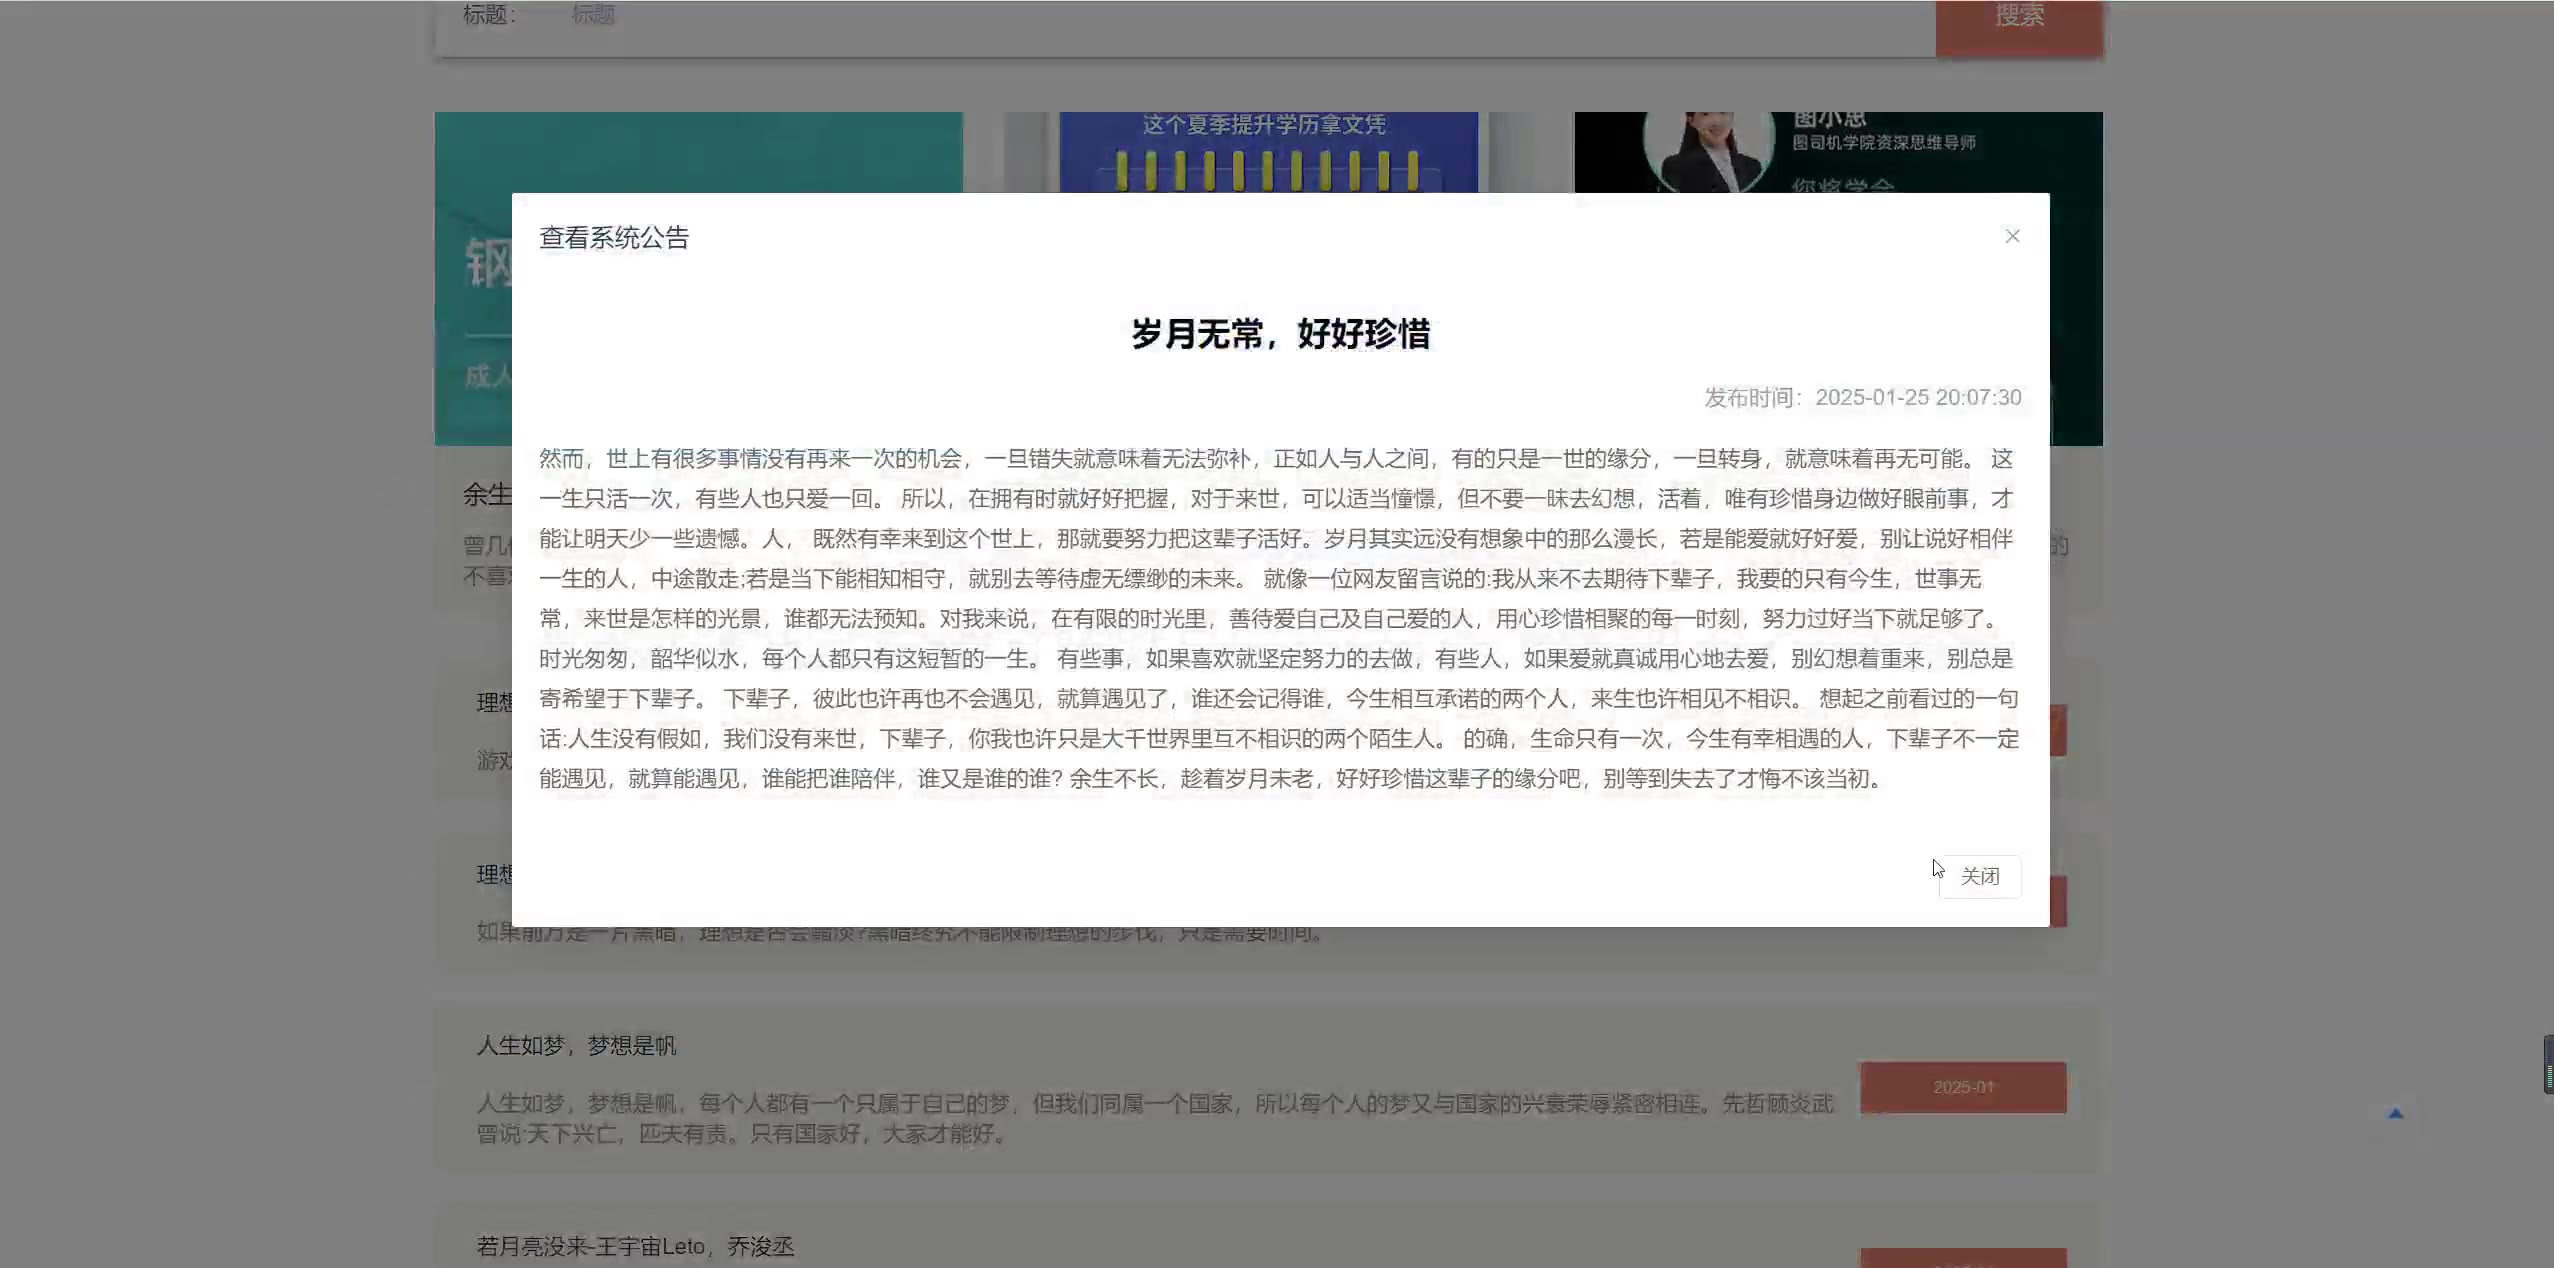Click the 岁月无常，好好珍惜 article heading
Viewport: 2554px width, 1268px height.
pos(1280,333)
